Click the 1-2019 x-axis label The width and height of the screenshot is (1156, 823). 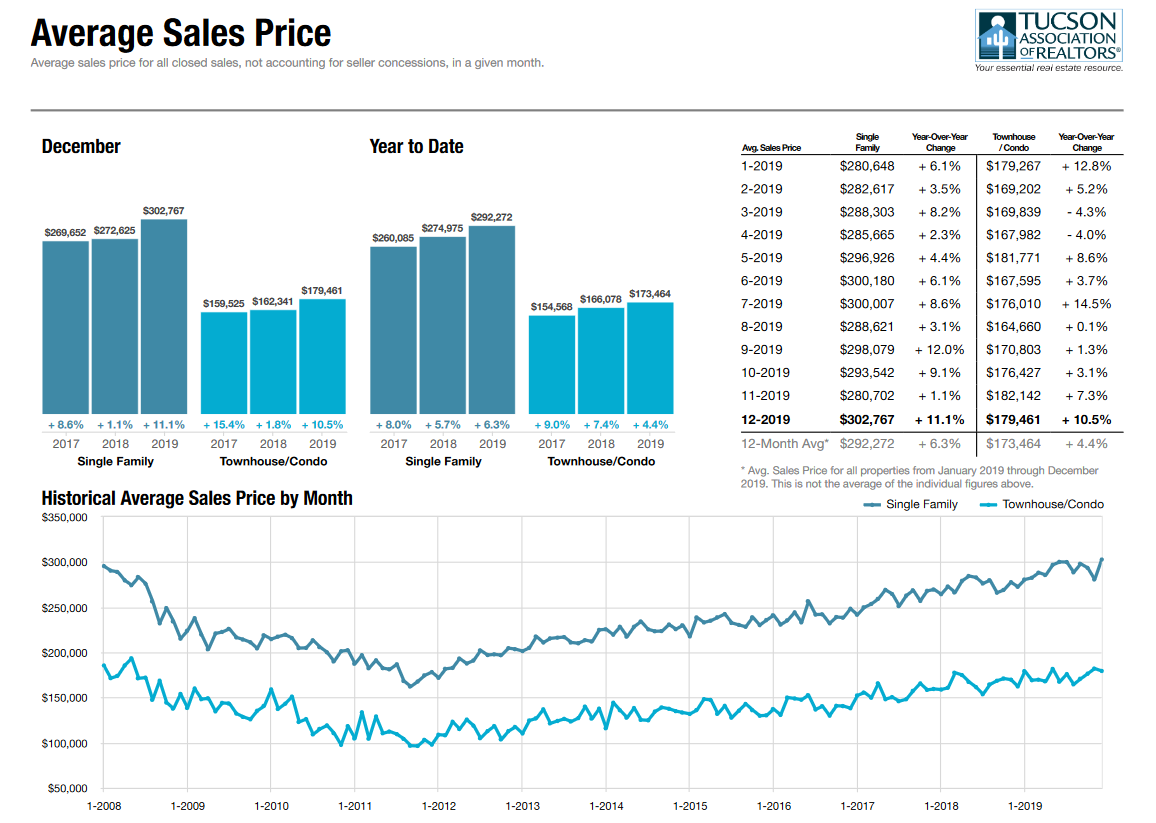(x=1024, y=806)
